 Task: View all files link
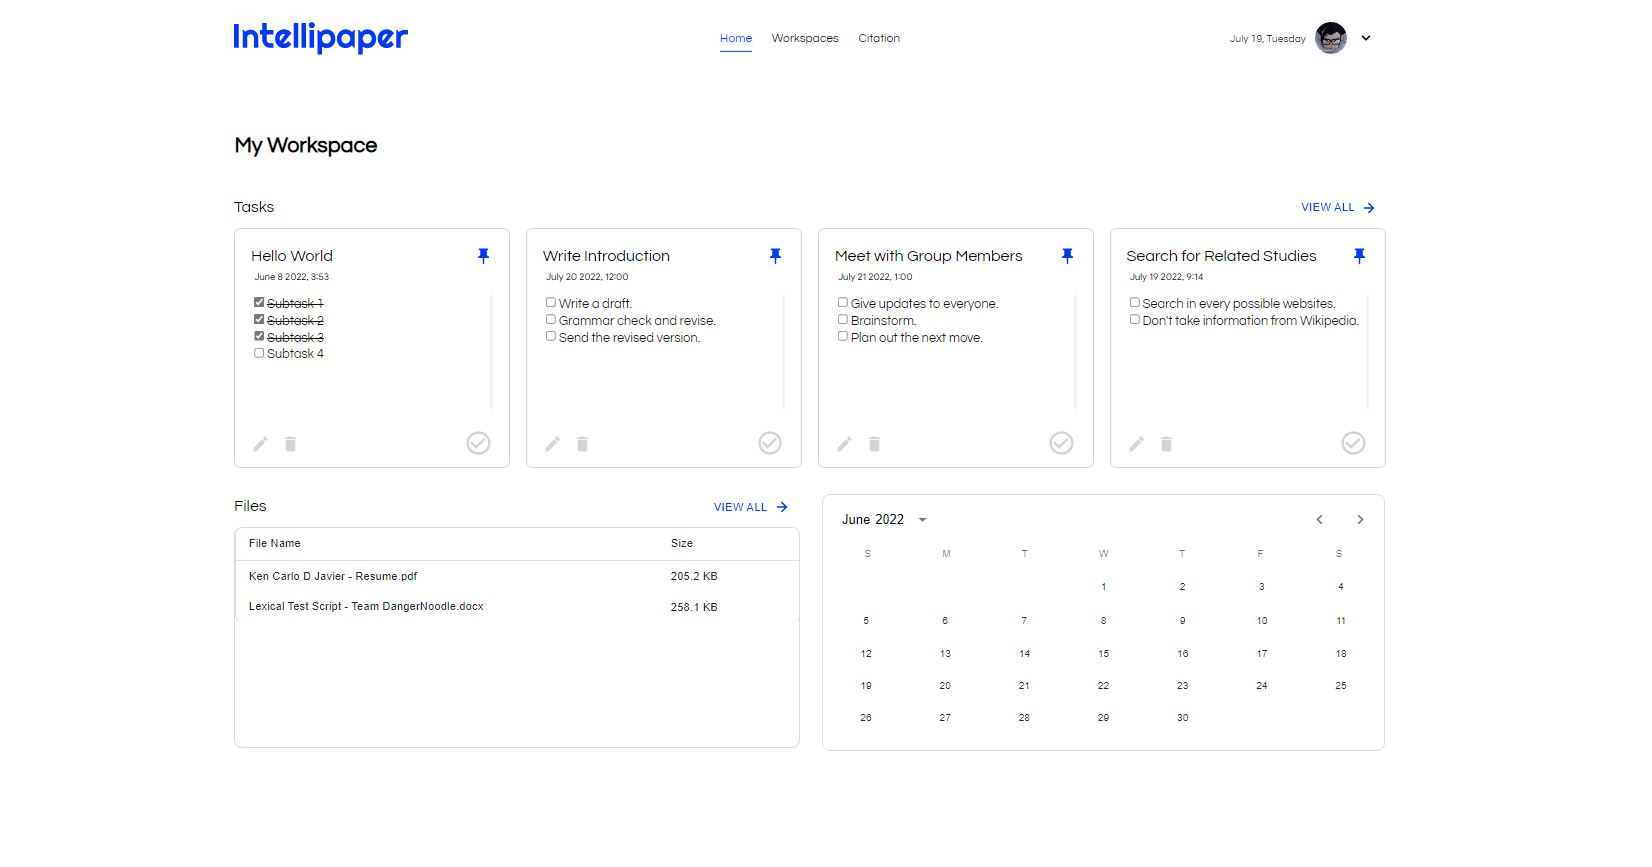(x=751, y=507)
